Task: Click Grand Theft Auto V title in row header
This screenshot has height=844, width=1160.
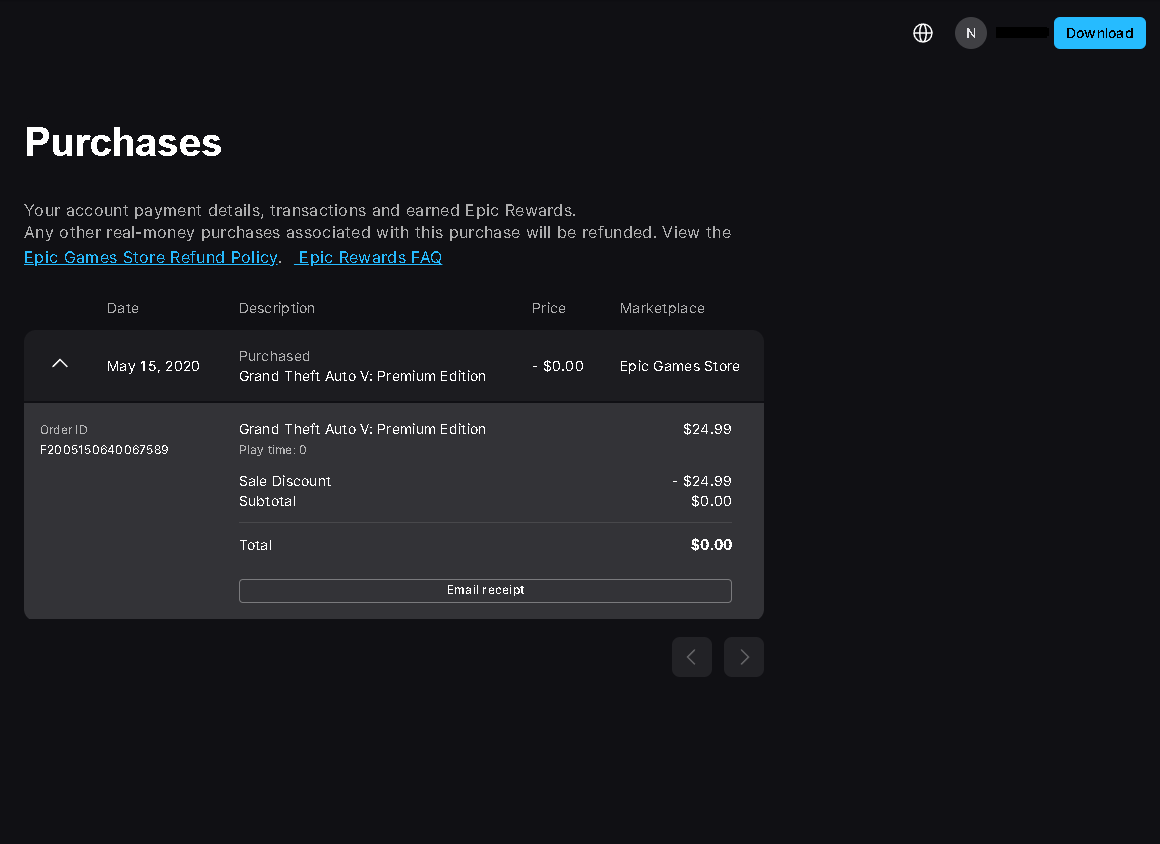Action: [362, 377]
